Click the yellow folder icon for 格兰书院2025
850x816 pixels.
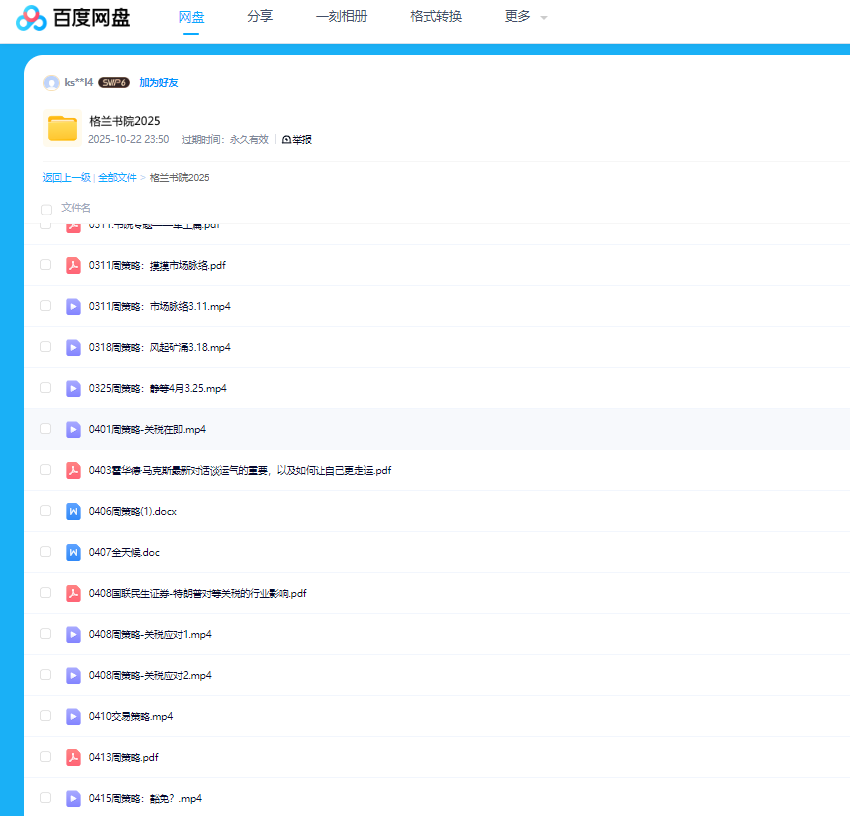[x=62, y=129]
